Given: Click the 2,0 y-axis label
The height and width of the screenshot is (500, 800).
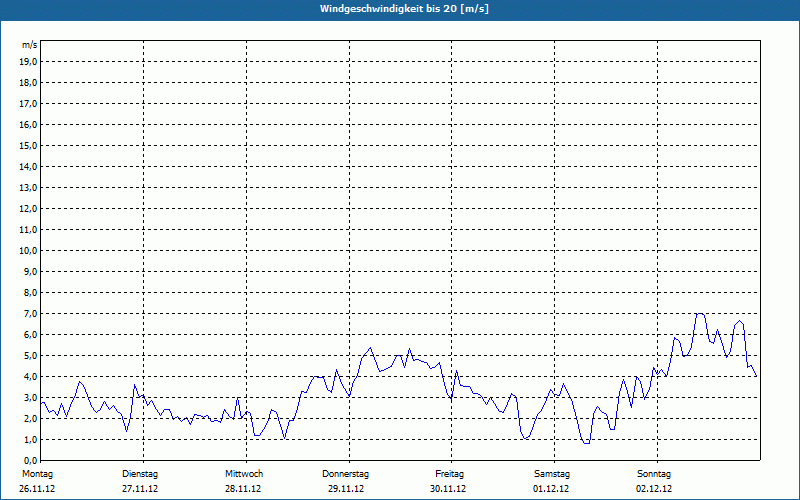Looking at the screenshot, I should click(30, 419).
